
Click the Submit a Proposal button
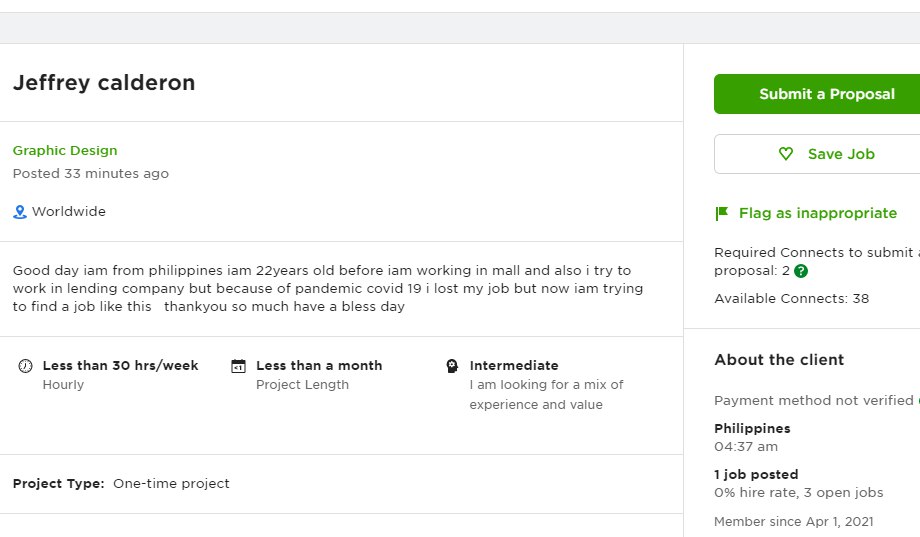point(817,94)
